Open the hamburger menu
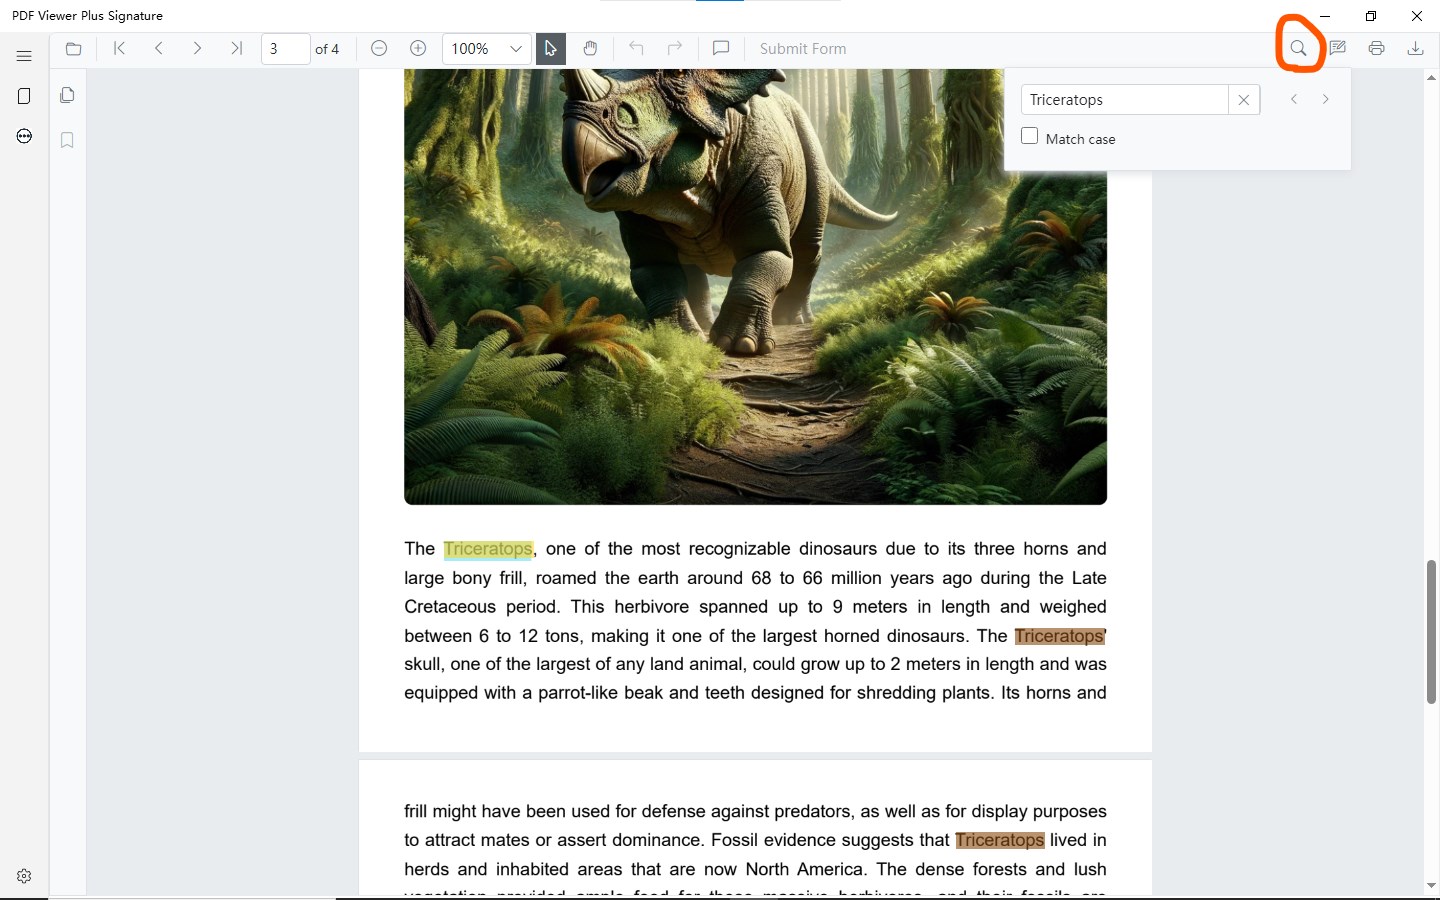Screen dimensions: 1440x900 pyautogui.click(x=24, y=56)
